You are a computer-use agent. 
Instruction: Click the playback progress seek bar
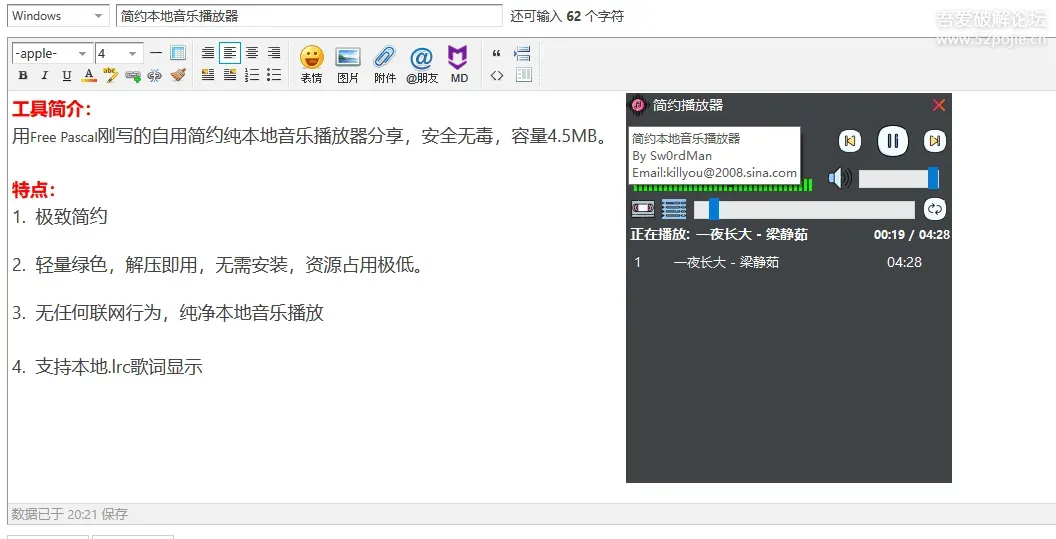[805, 210]
